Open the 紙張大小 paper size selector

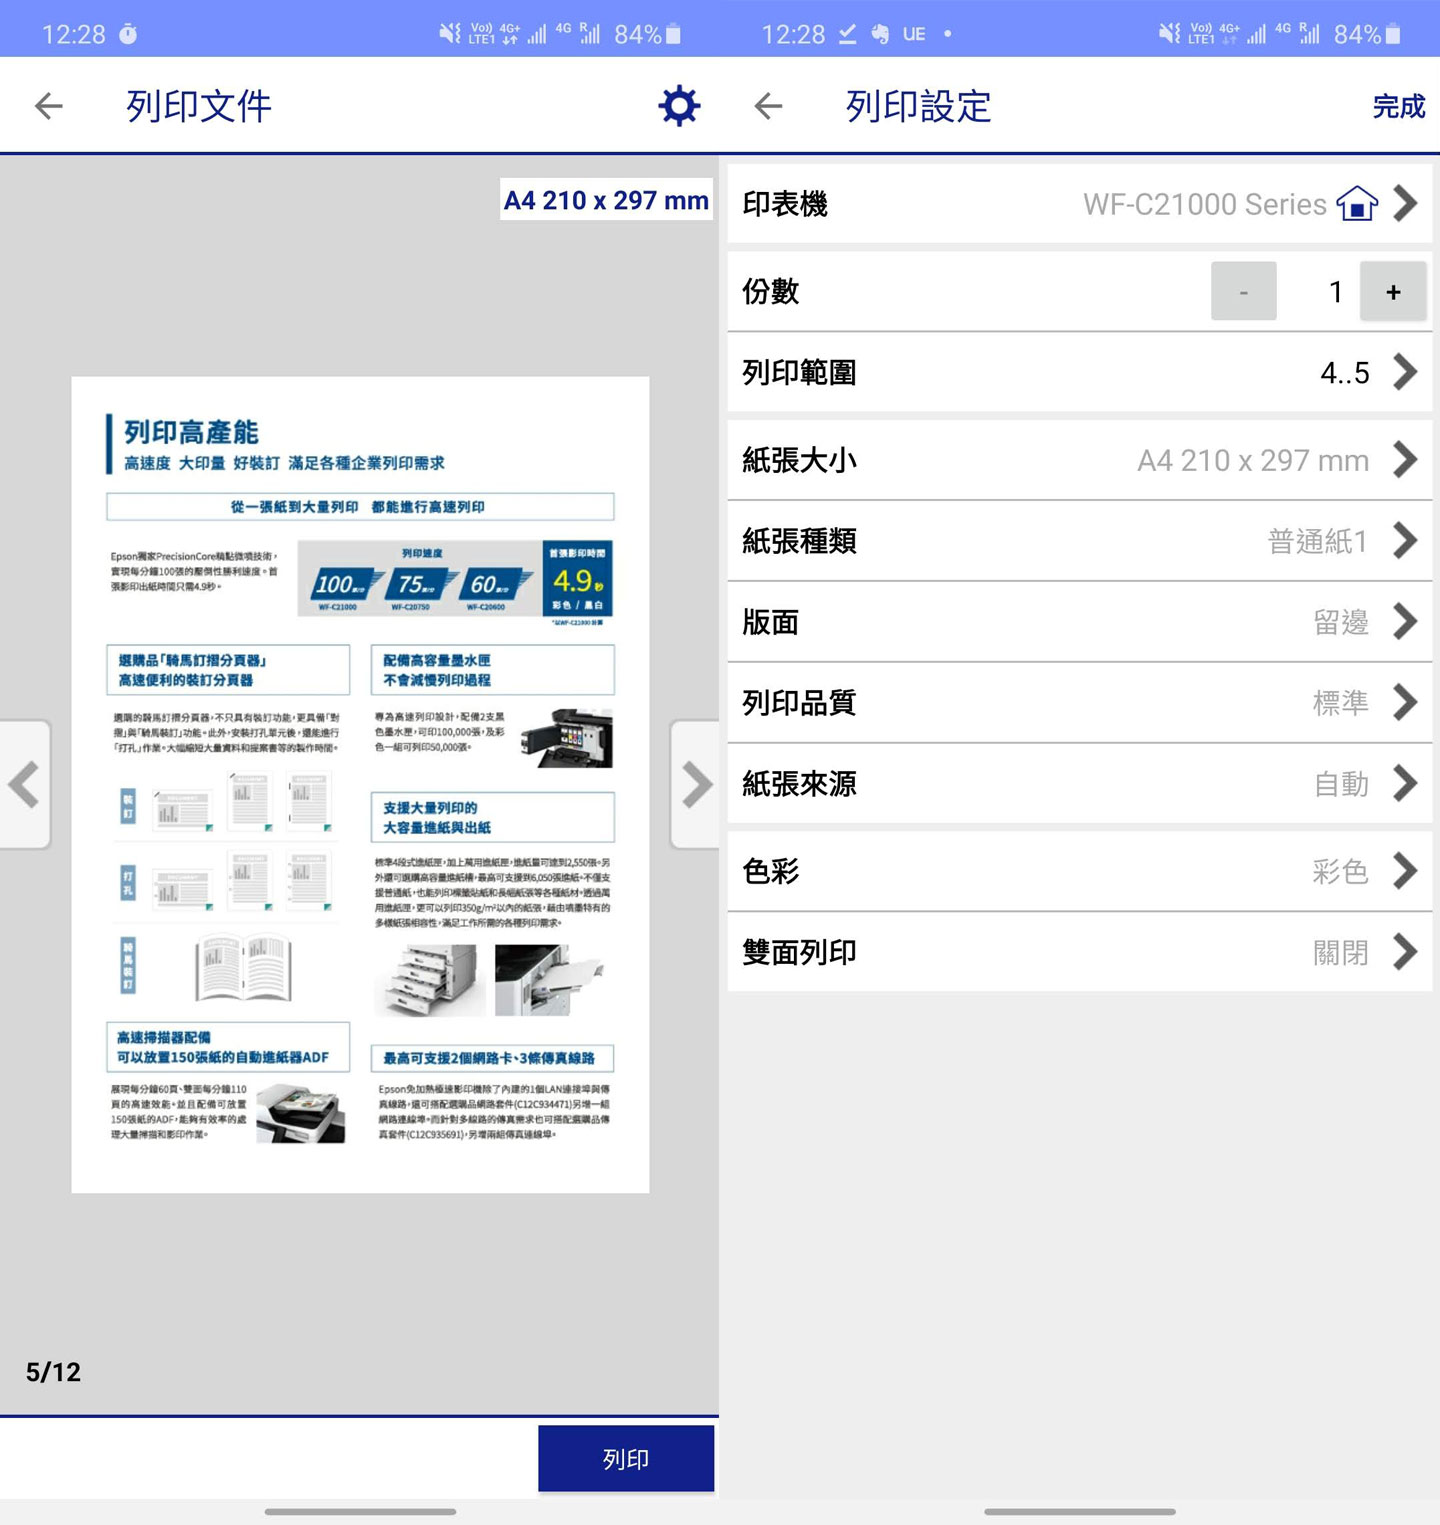pos(1080,460)
